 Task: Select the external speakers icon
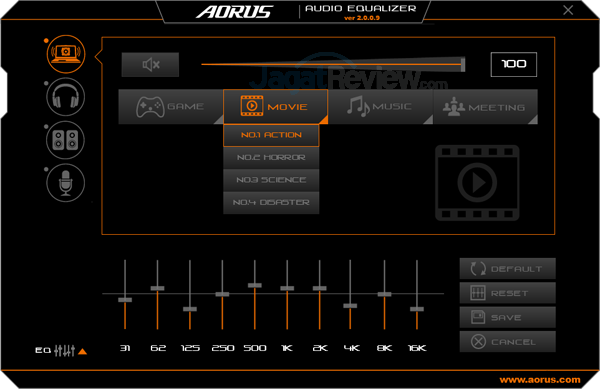[x=66, y=140]
